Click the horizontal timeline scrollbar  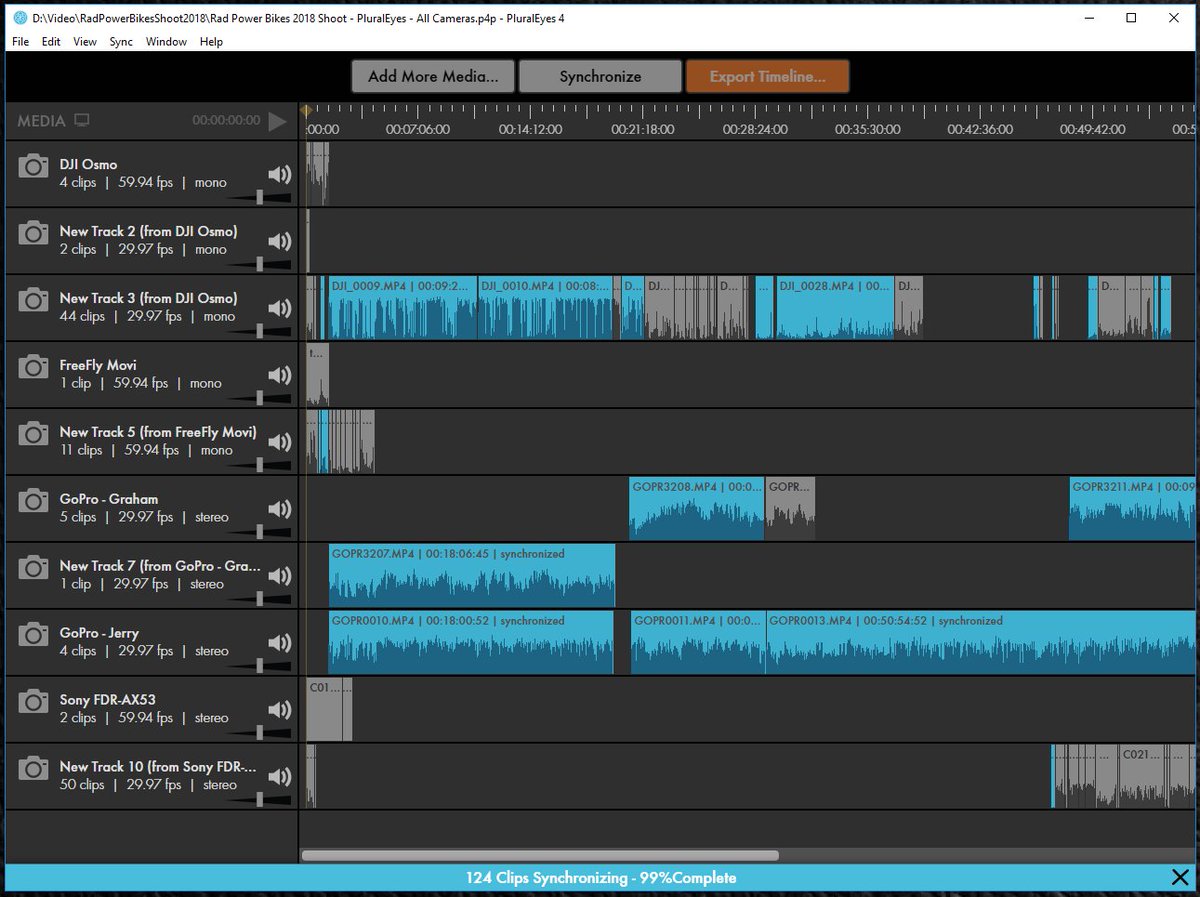(x=540, y=855)
